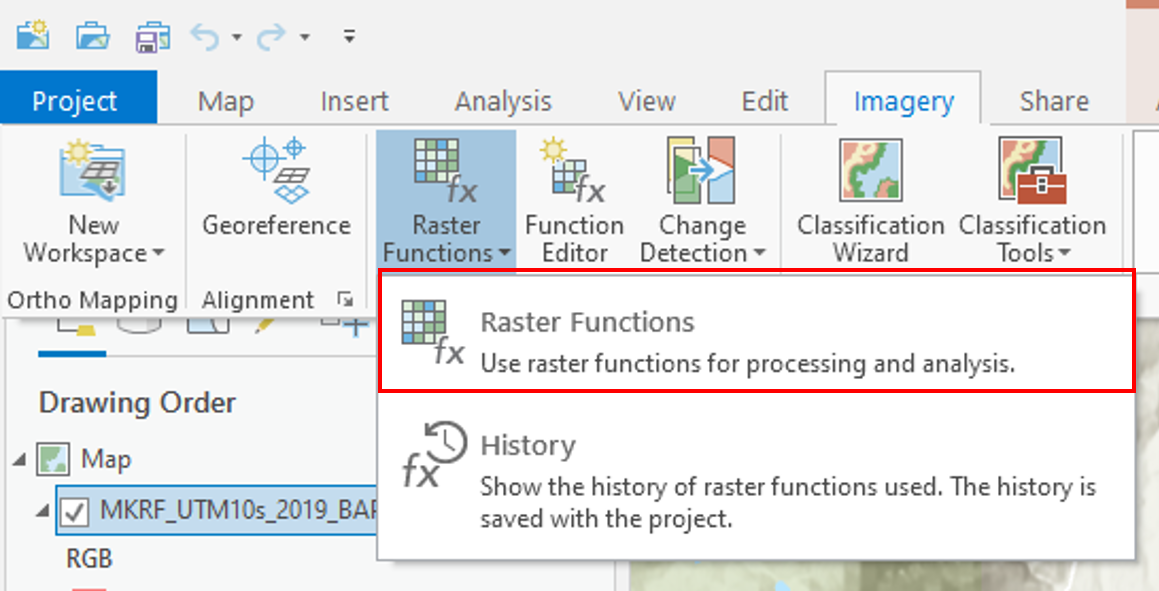Collapse the Map tree node
This screenshot has width=1159, height=591.
(x=20, y=460)
